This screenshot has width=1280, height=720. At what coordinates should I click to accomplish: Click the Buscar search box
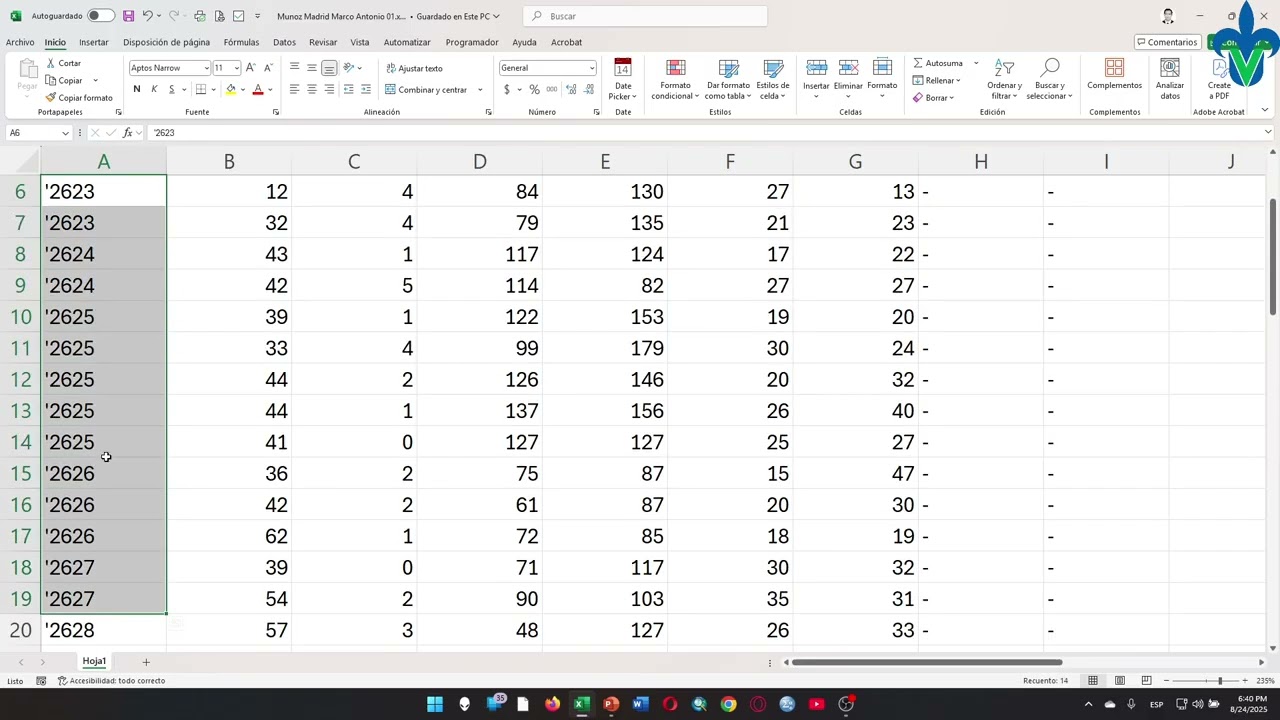pyautogui.click(x=646, y=16)
